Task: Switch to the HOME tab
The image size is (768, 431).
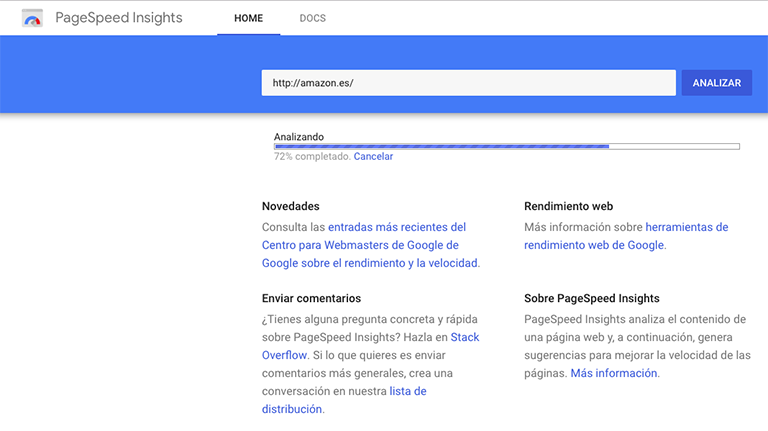Action: pos(248,18)
